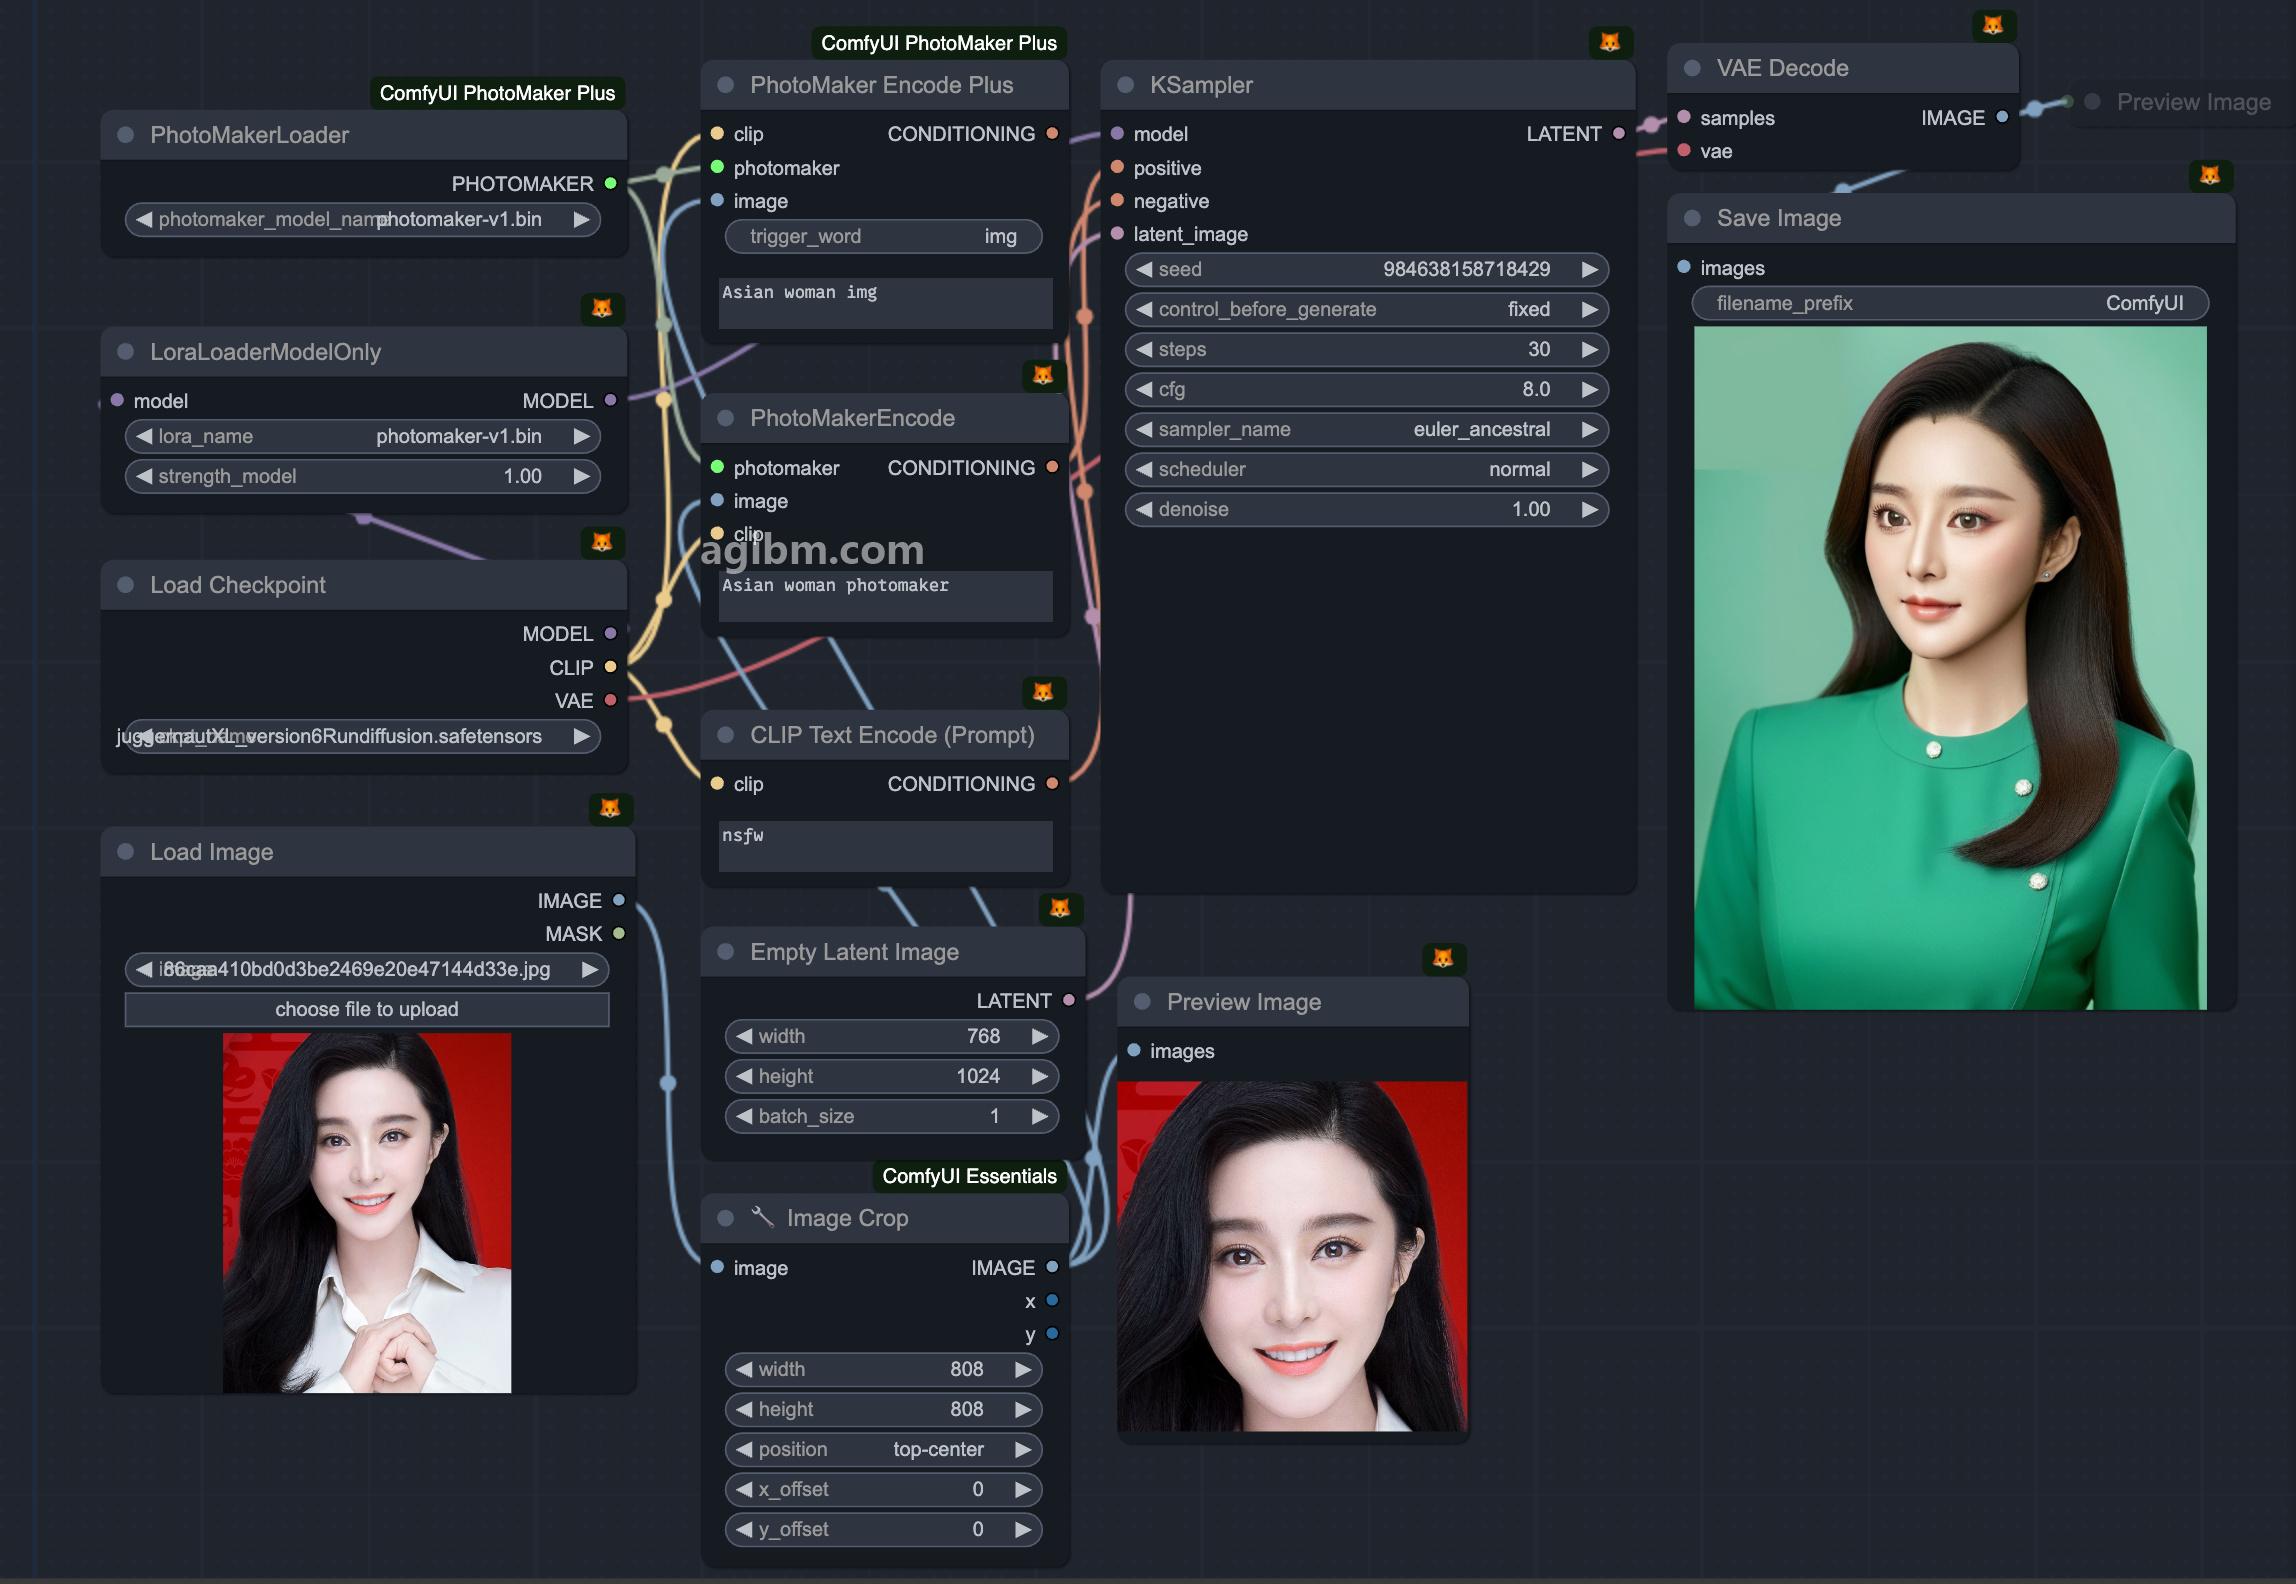The height and width of the screenshot is (1584, 2296).
Task: Open lora_name photomaker-v1.bin dropdown
Action: coord(362,436)
